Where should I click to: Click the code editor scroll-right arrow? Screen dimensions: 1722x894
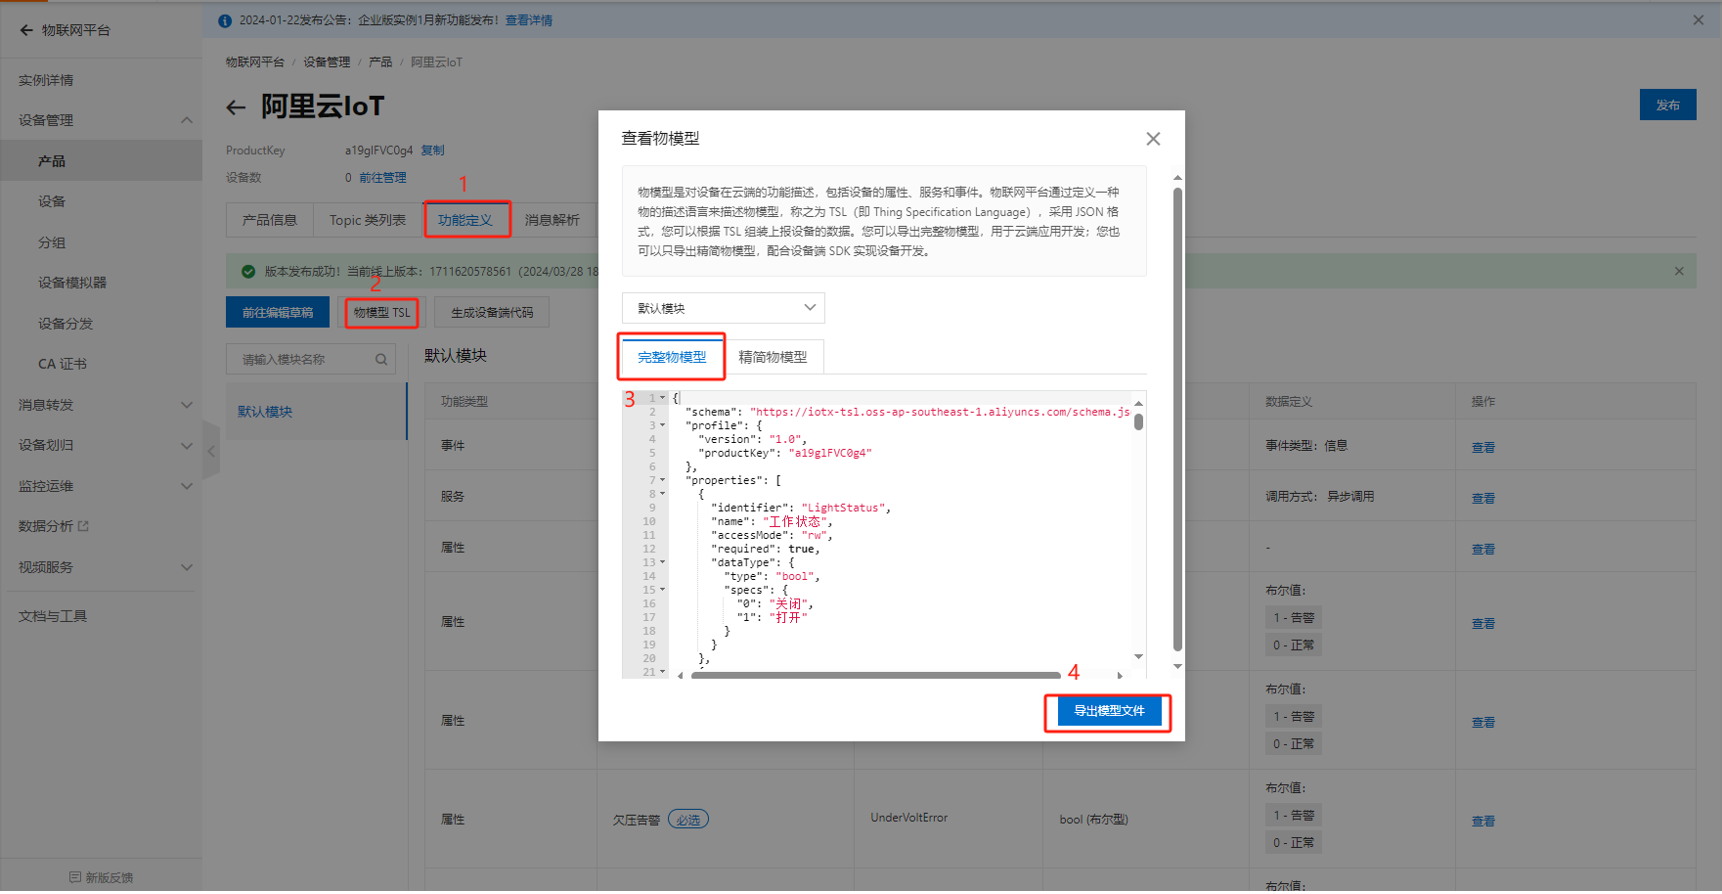point(1120,676)
